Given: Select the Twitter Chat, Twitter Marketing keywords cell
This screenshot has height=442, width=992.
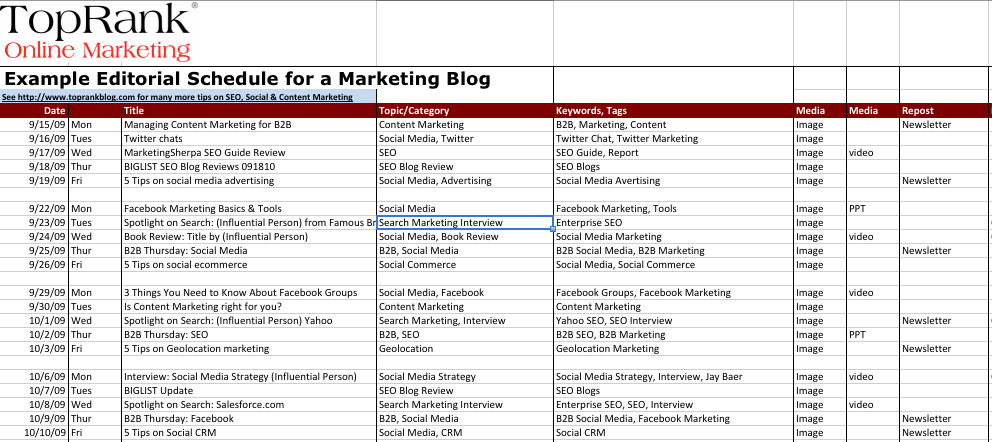Looking at the screenshot, I should (x=627, y=139).
